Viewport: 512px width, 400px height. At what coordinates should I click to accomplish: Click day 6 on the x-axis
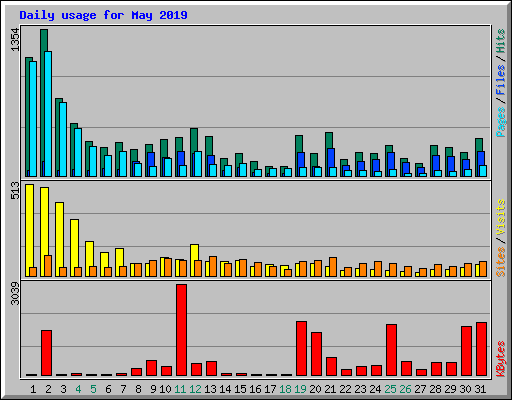pyautogui.click(x=108, y=389)
